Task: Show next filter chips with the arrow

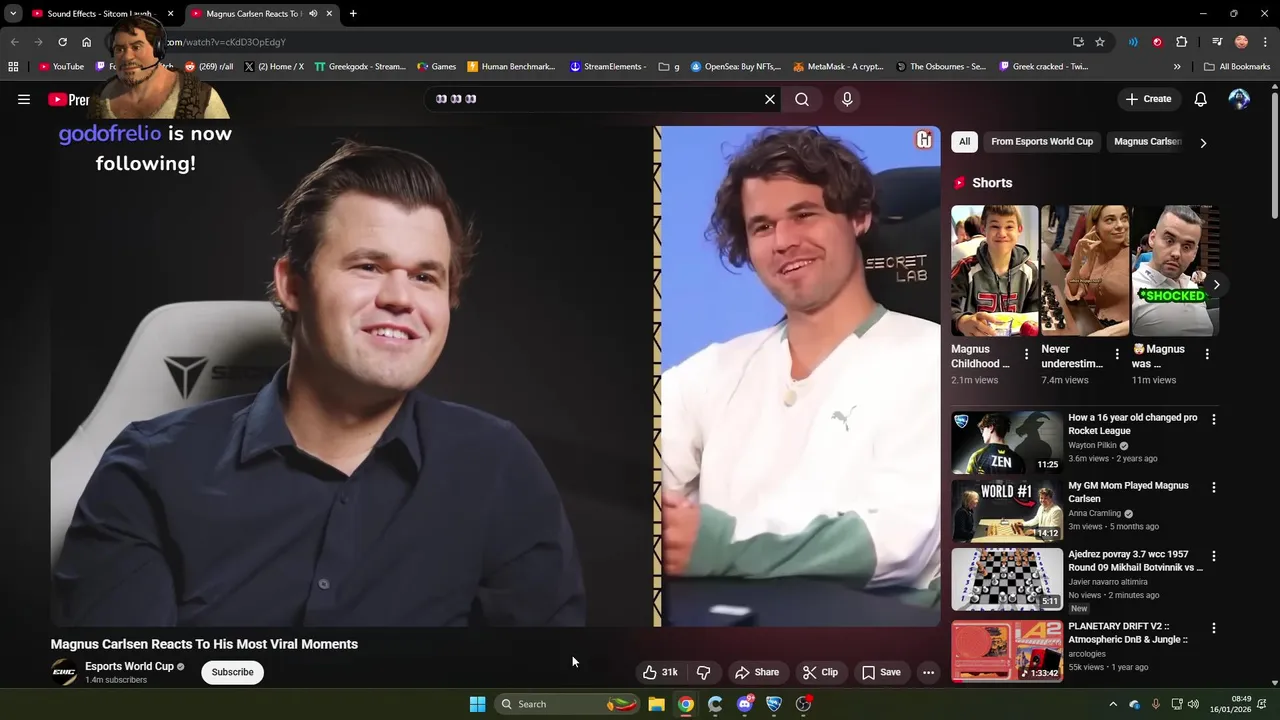Action: [x=1203, y=142]
